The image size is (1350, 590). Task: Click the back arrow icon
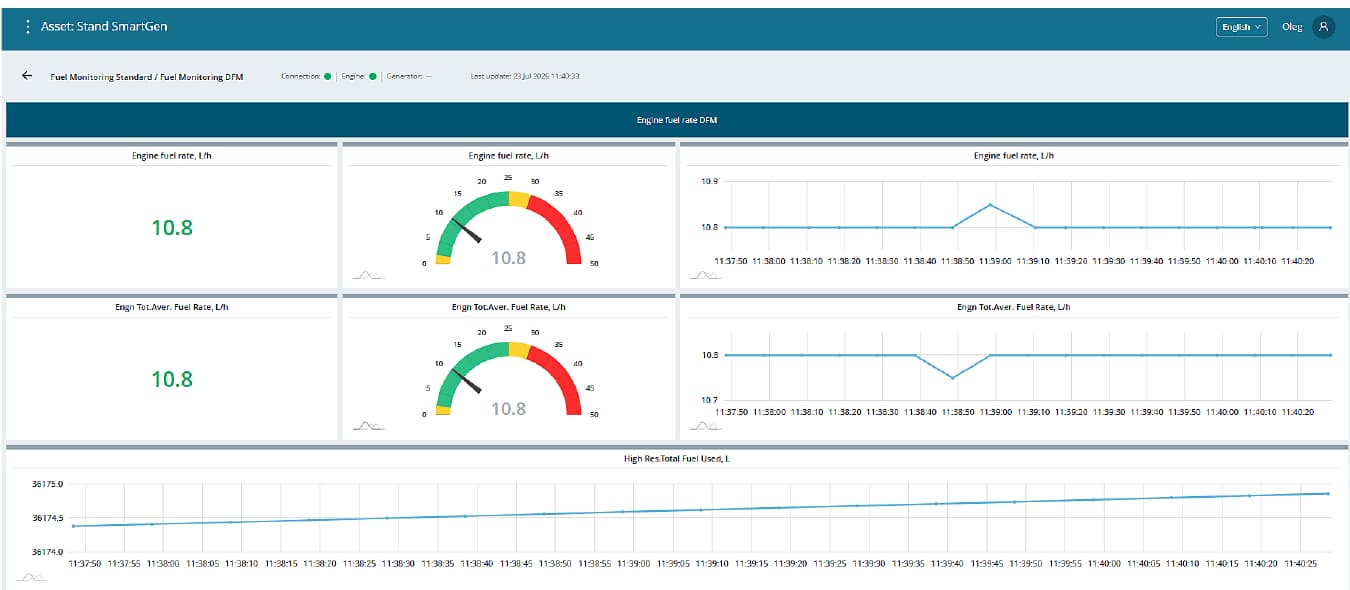27,76
